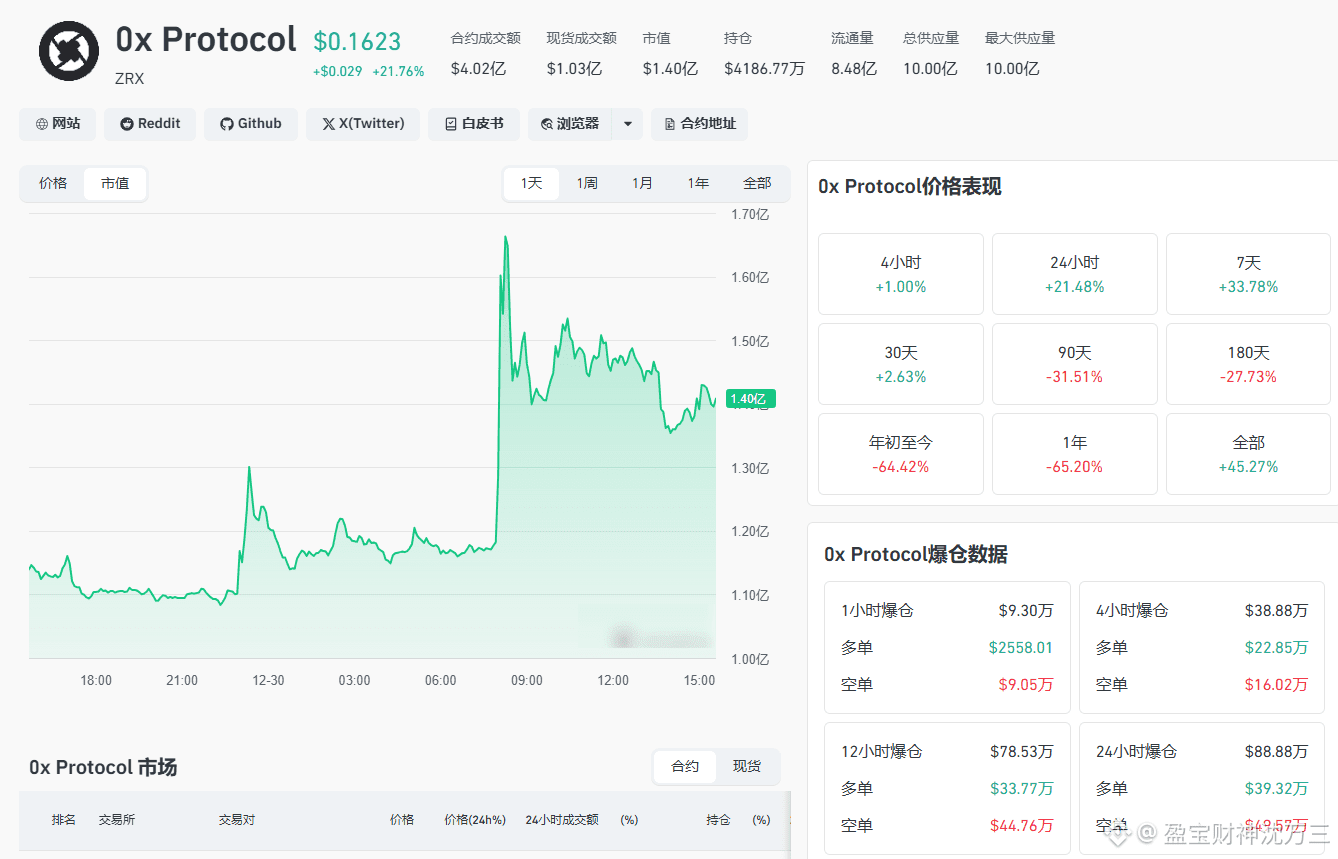This screenshot has height=859, width=1338.
Task: Click the 30天 price performance card
Action: [901, 364]
